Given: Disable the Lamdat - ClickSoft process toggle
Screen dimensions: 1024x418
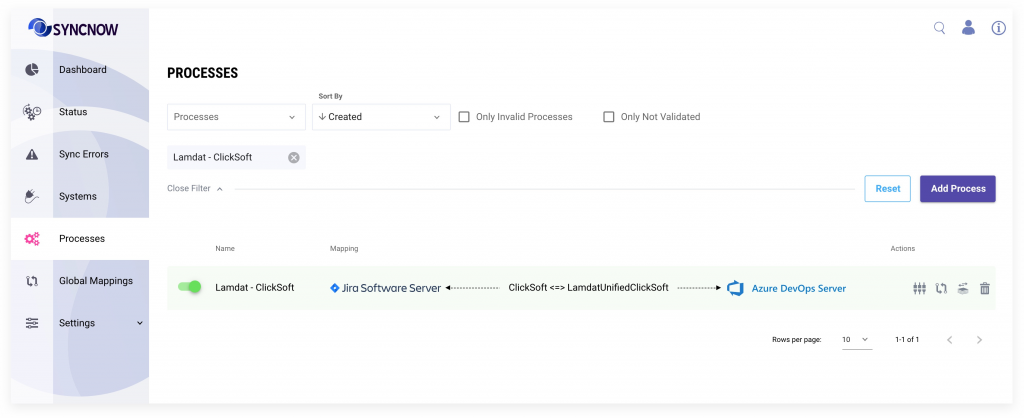Looking at the screenshot, I should (x=189, y=287).
